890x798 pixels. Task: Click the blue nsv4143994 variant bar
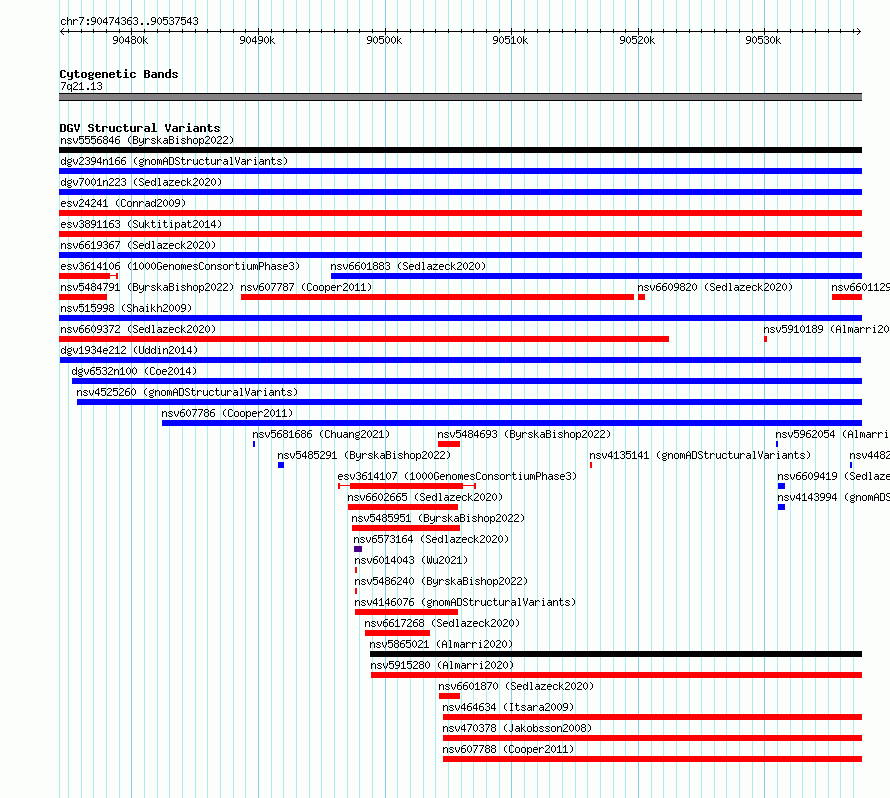tap(782, 507)
